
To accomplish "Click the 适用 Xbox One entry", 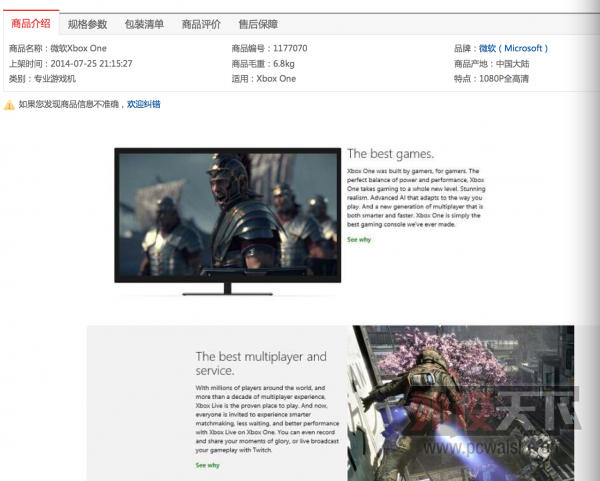I will (264, 79).
